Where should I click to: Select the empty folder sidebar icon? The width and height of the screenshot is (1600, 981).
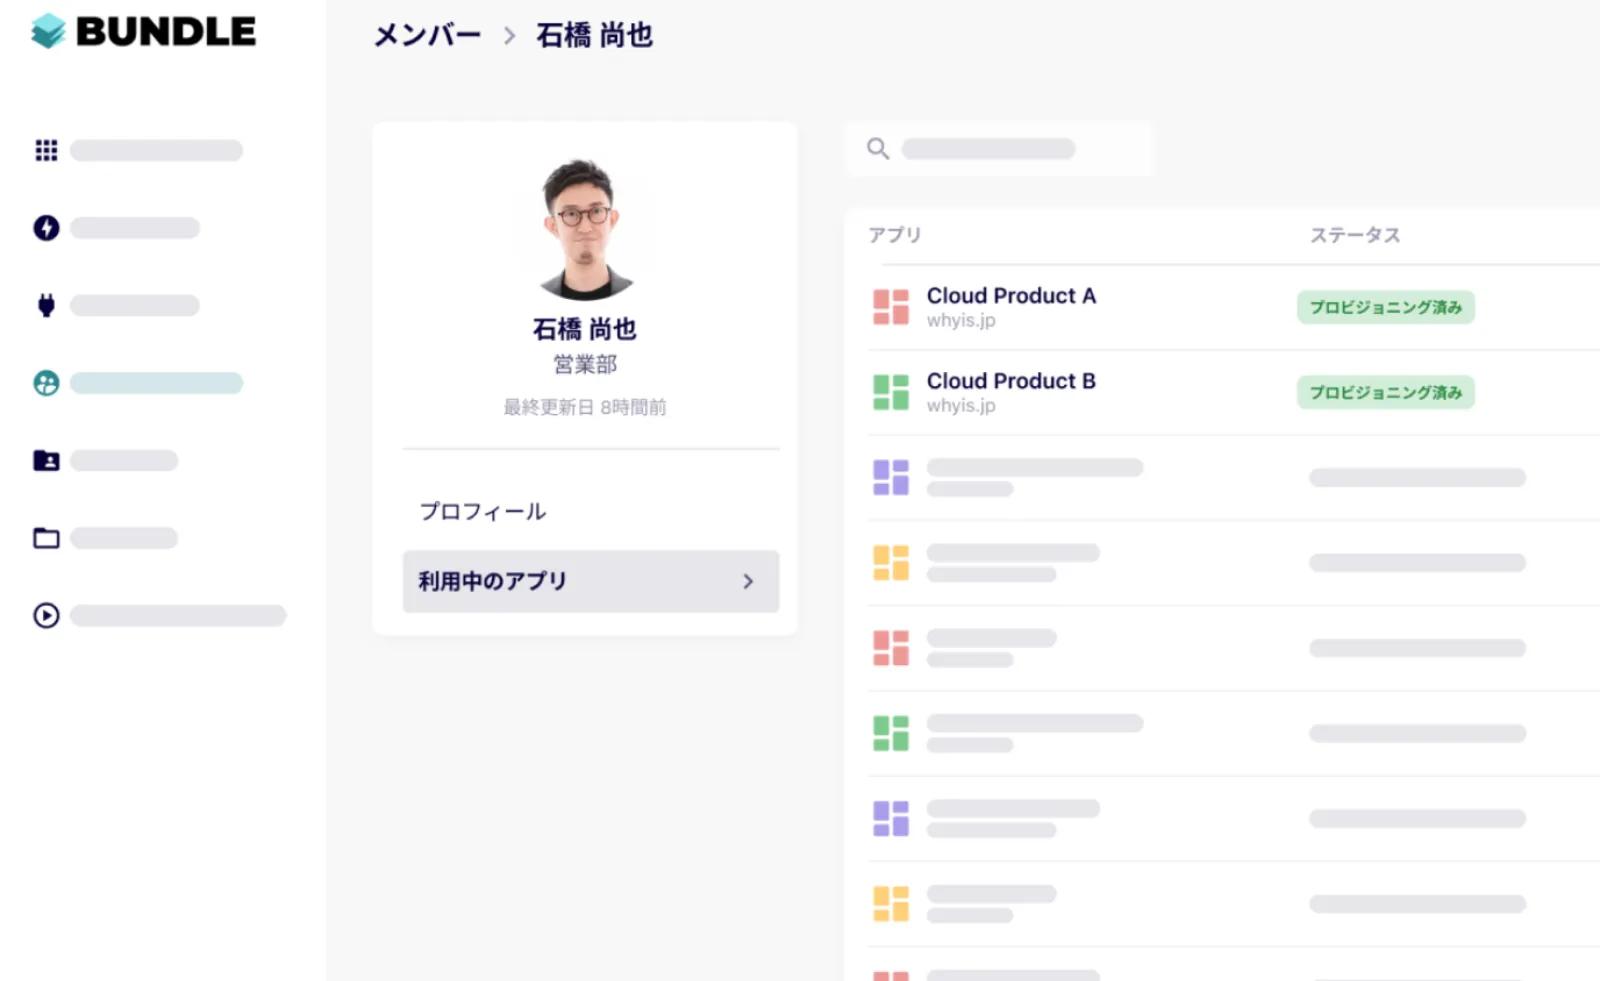point(46,538)
